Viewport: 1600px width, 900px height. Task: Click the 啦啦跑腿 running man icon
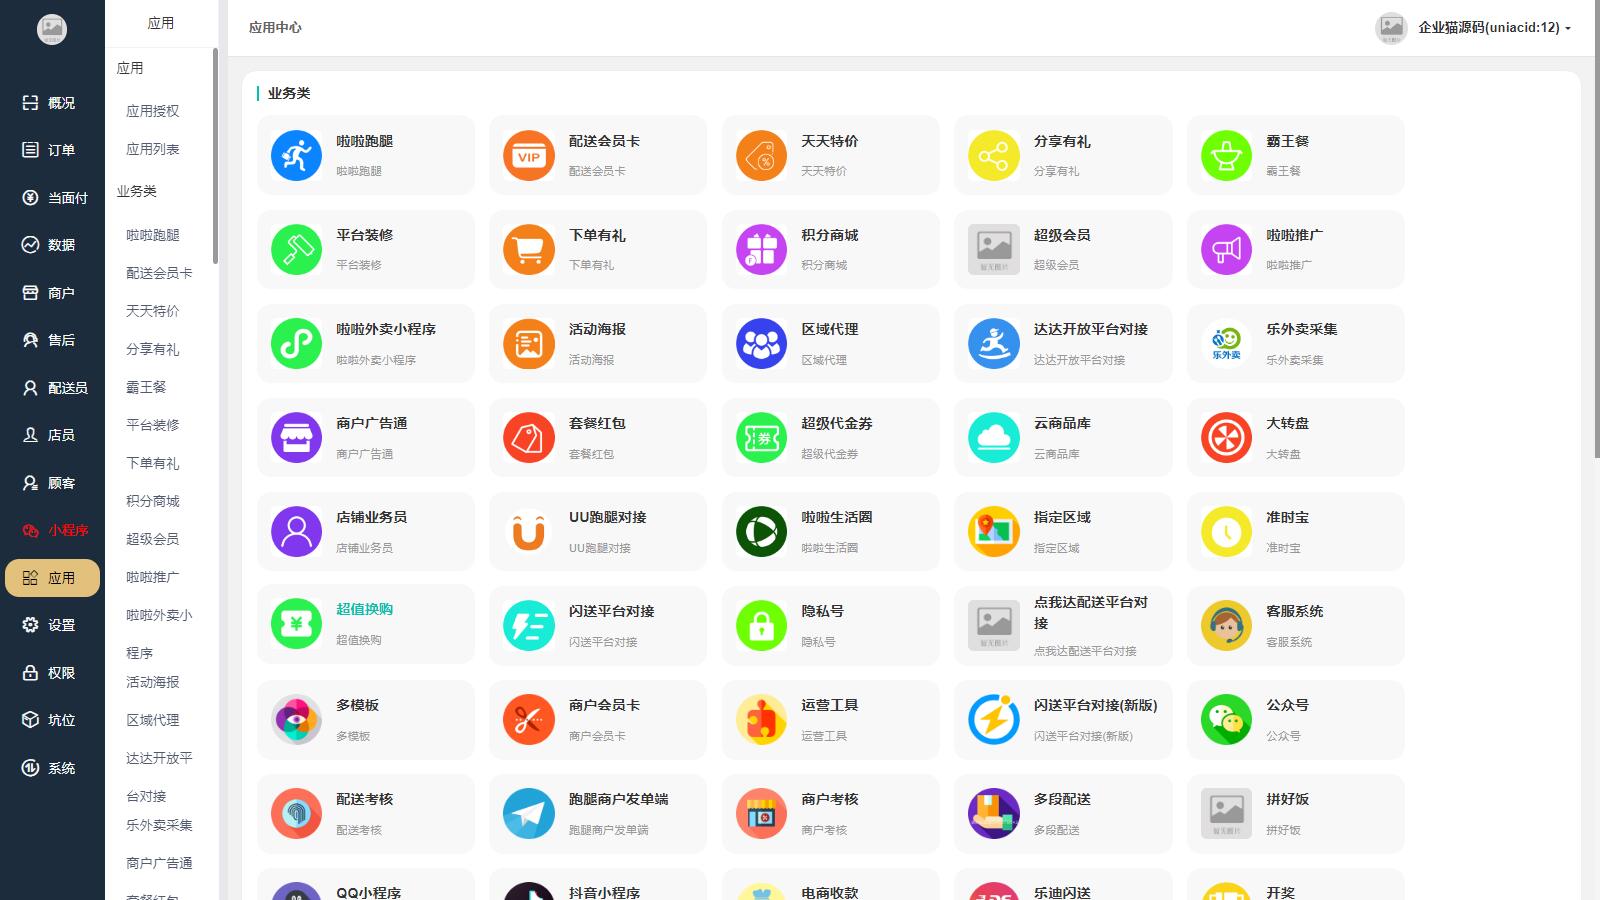coord(296,156)
